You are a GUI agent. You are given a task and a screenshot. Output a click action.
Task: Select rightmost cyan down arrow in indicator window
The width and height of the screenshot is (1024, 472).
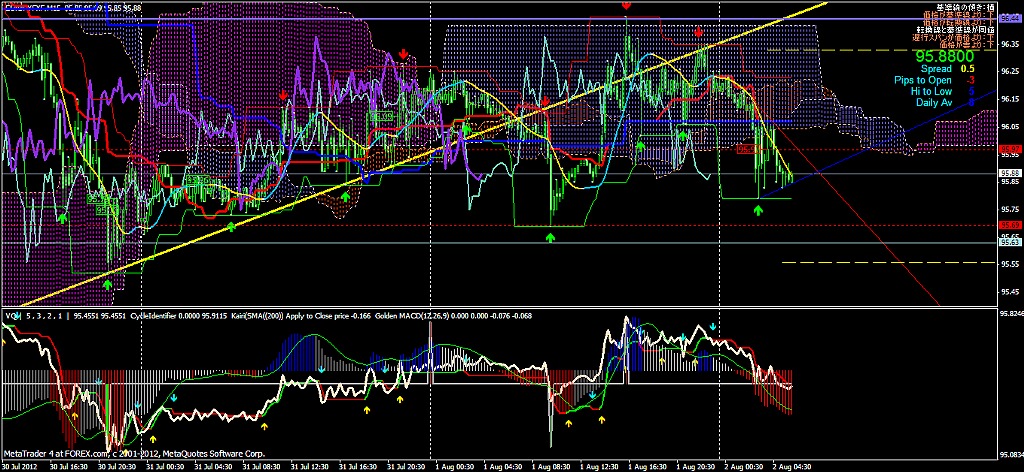point(713,327)
